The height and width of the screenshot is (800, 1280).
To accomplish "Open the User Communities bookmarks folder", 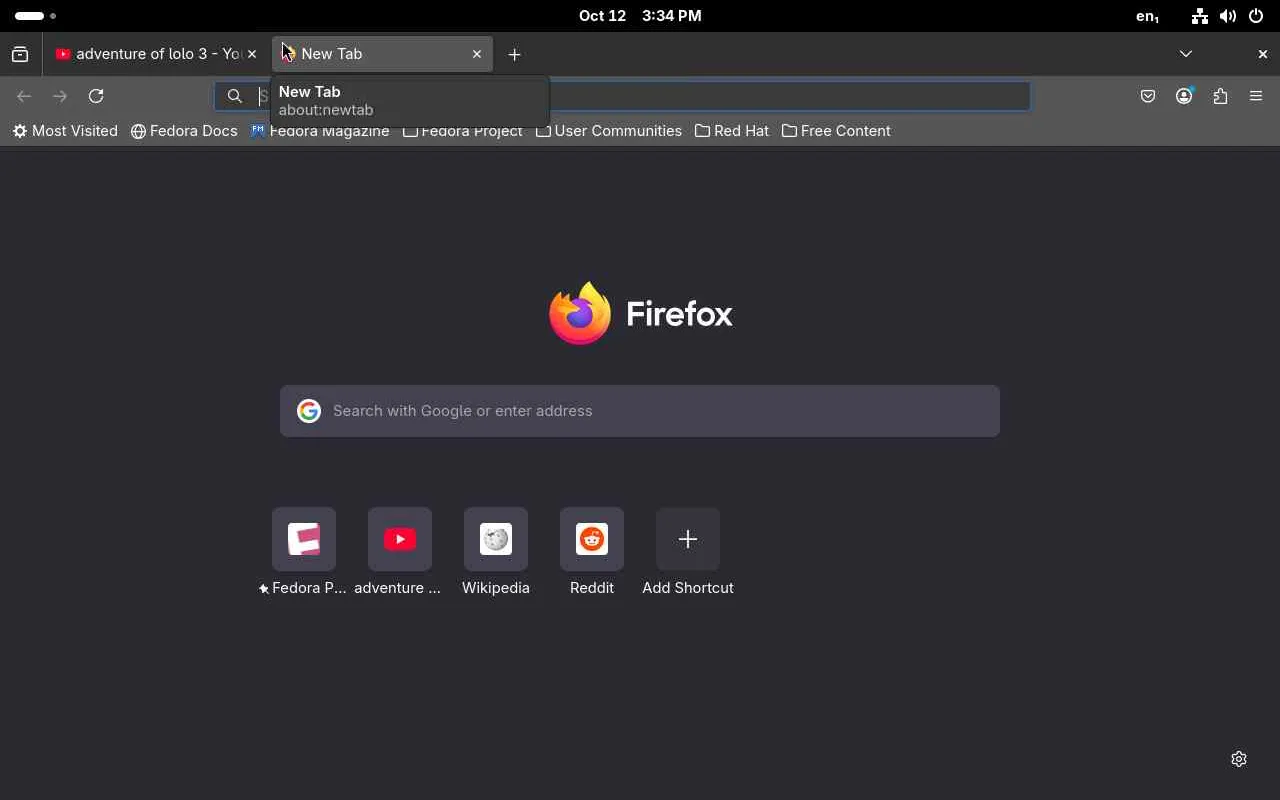I will point(609,131).
